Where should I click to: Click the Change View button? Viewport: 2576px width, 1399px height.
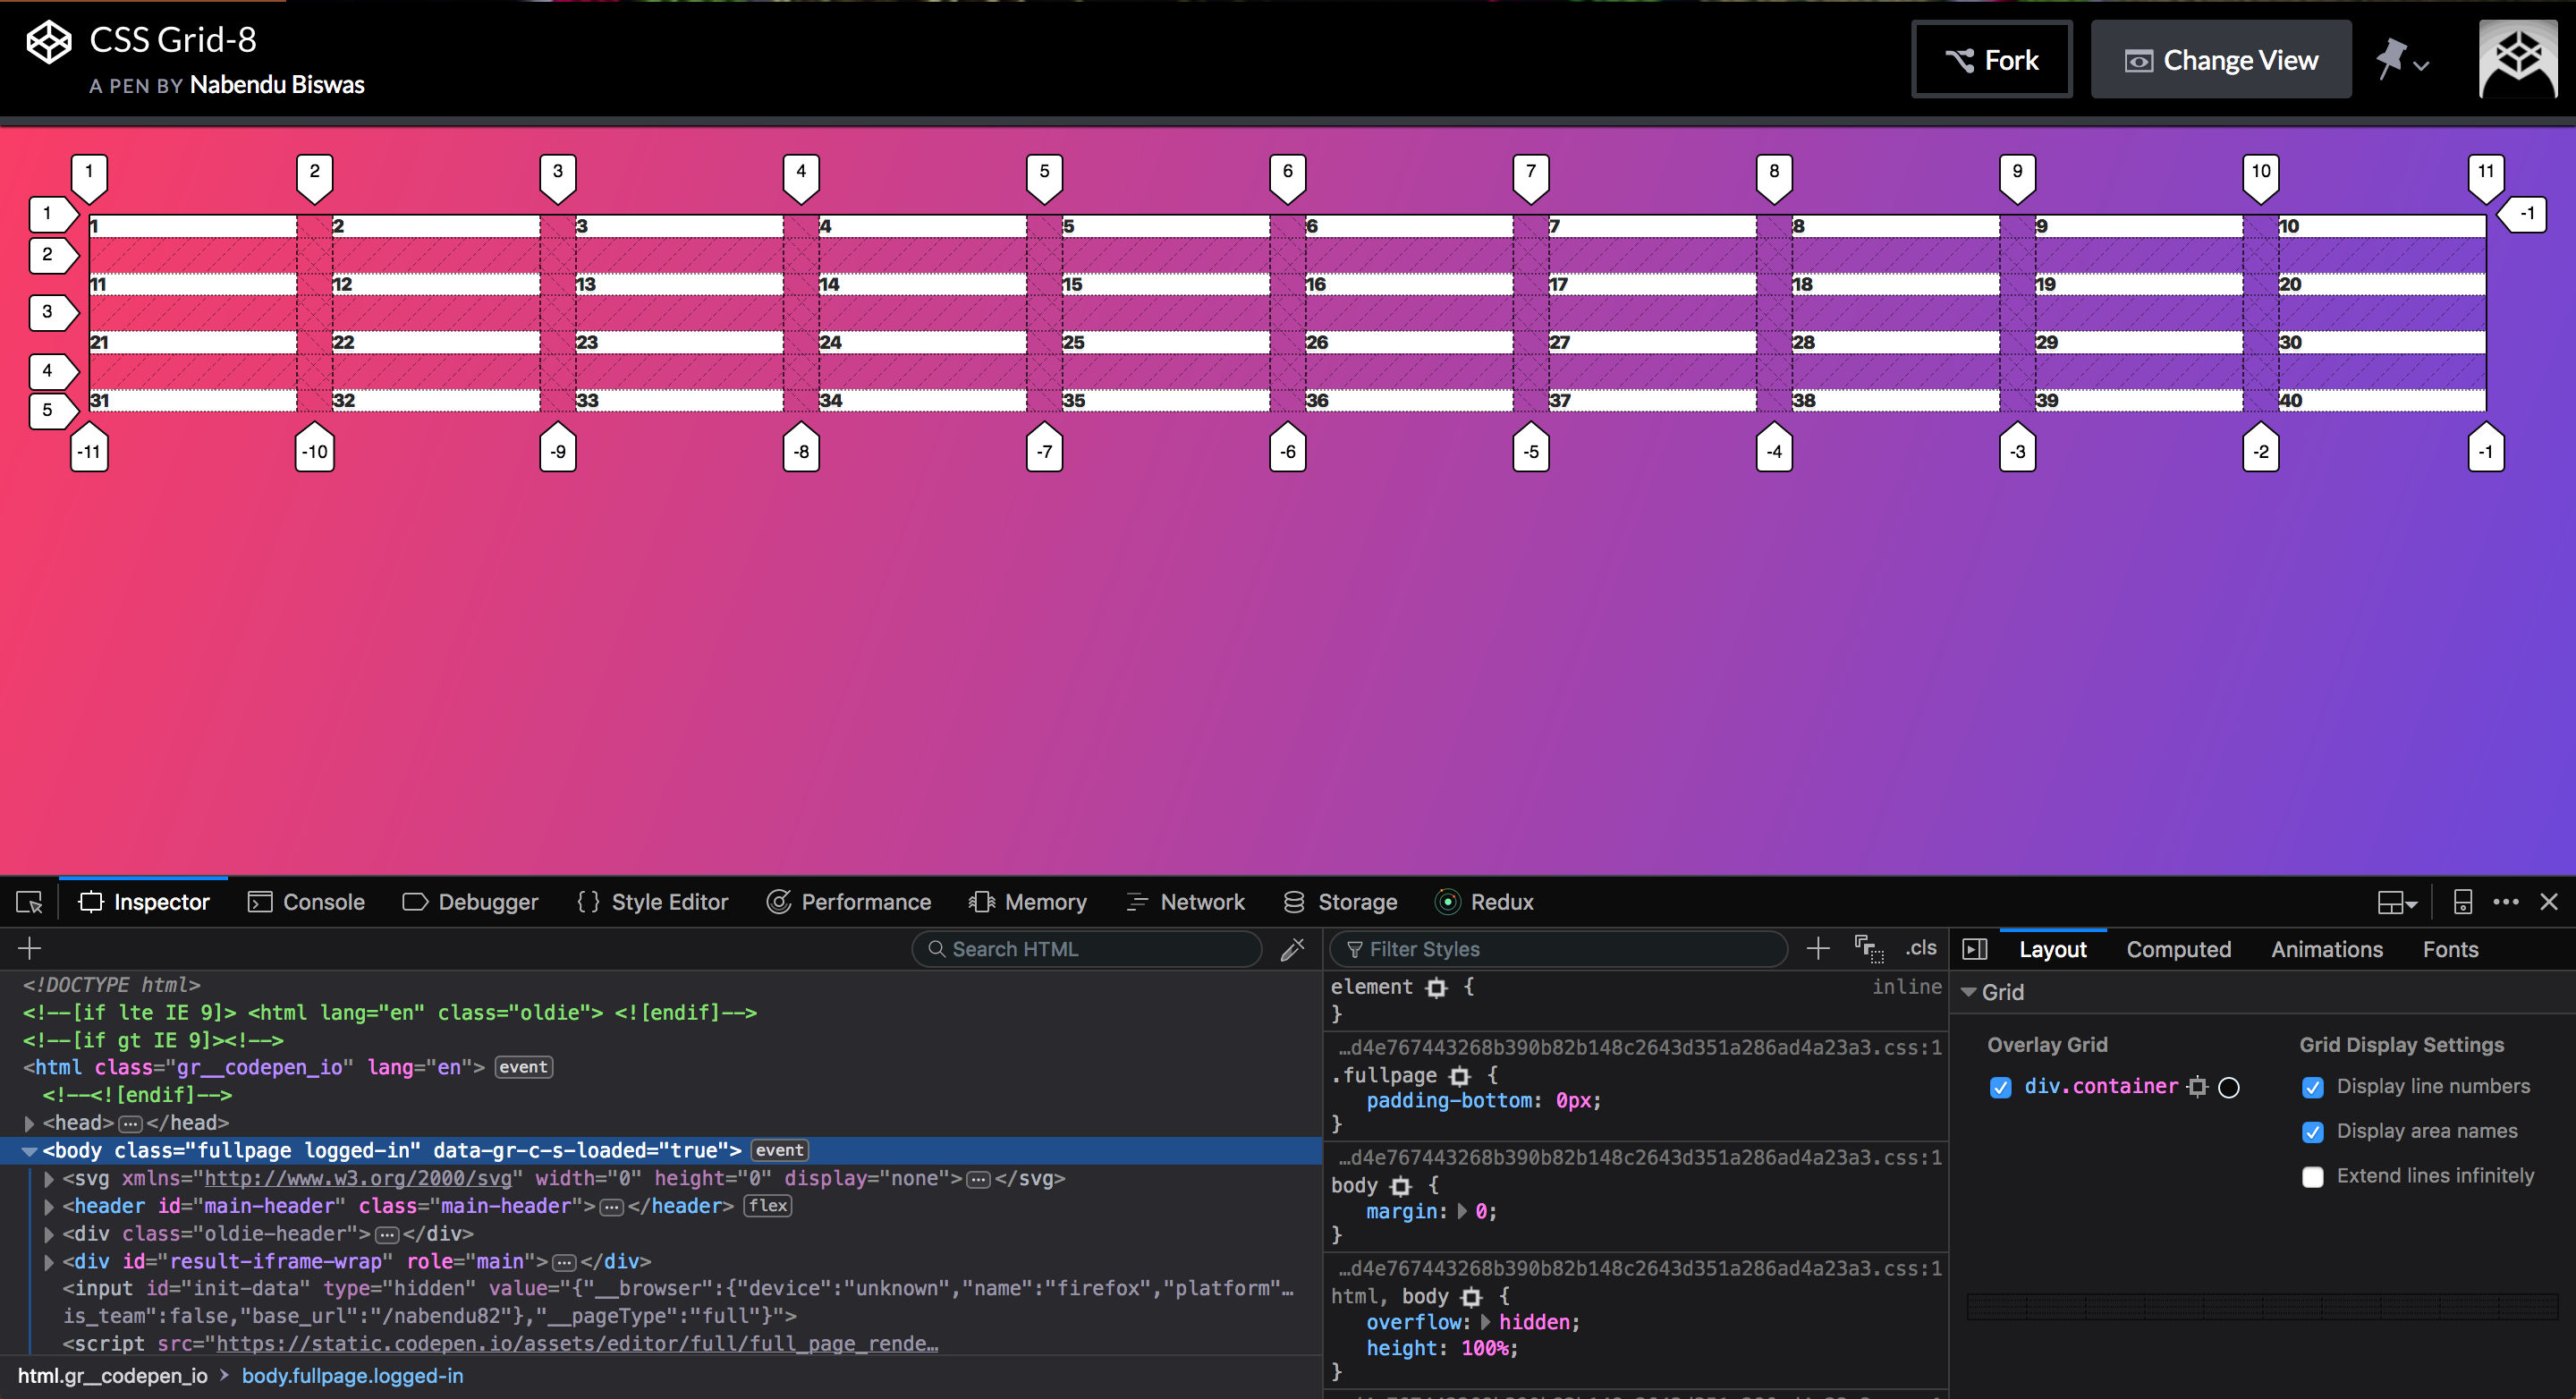tap(2221, 60)
